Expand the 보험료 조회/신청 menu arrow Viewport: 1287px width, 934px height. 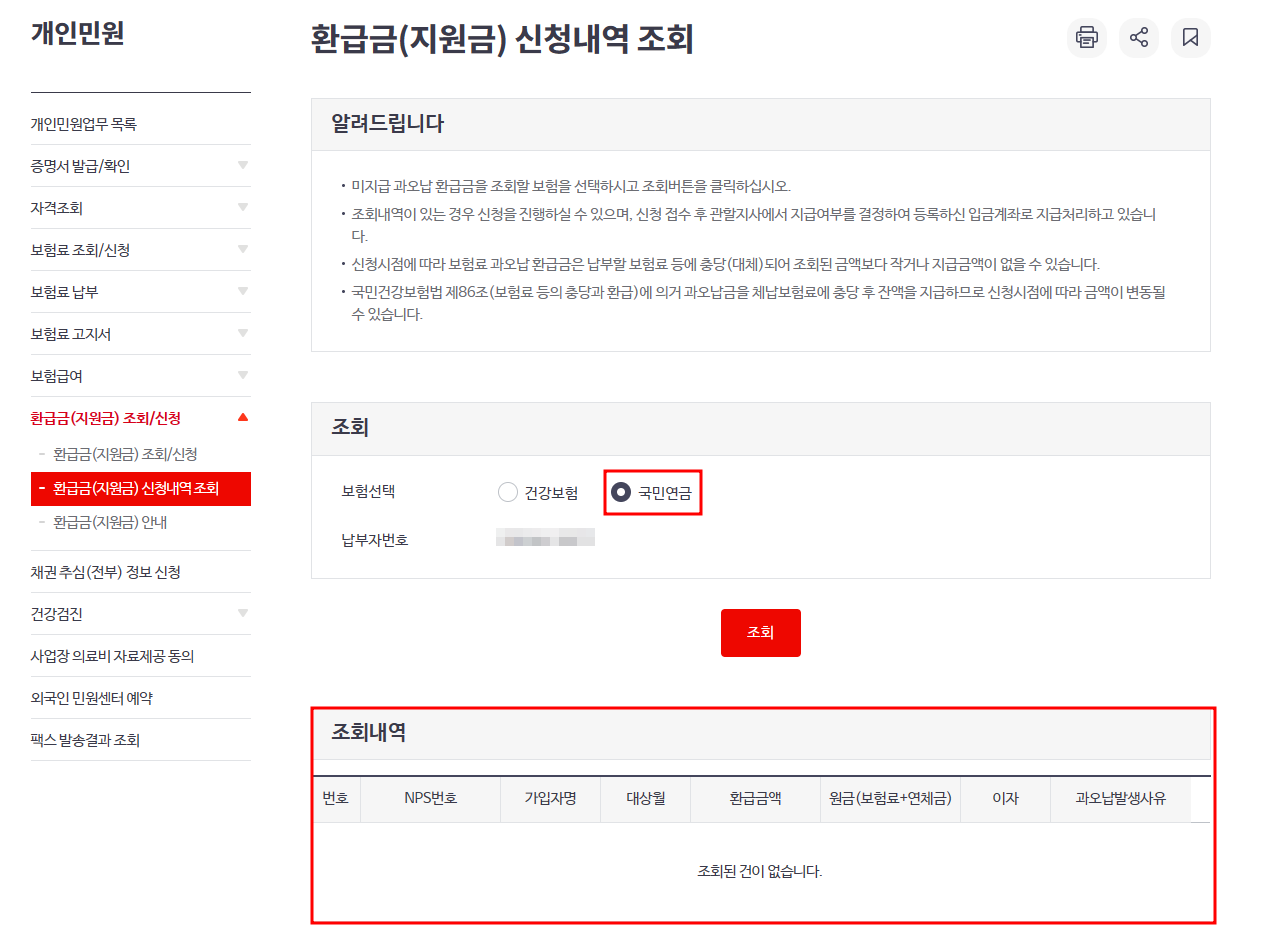point(242,250)
